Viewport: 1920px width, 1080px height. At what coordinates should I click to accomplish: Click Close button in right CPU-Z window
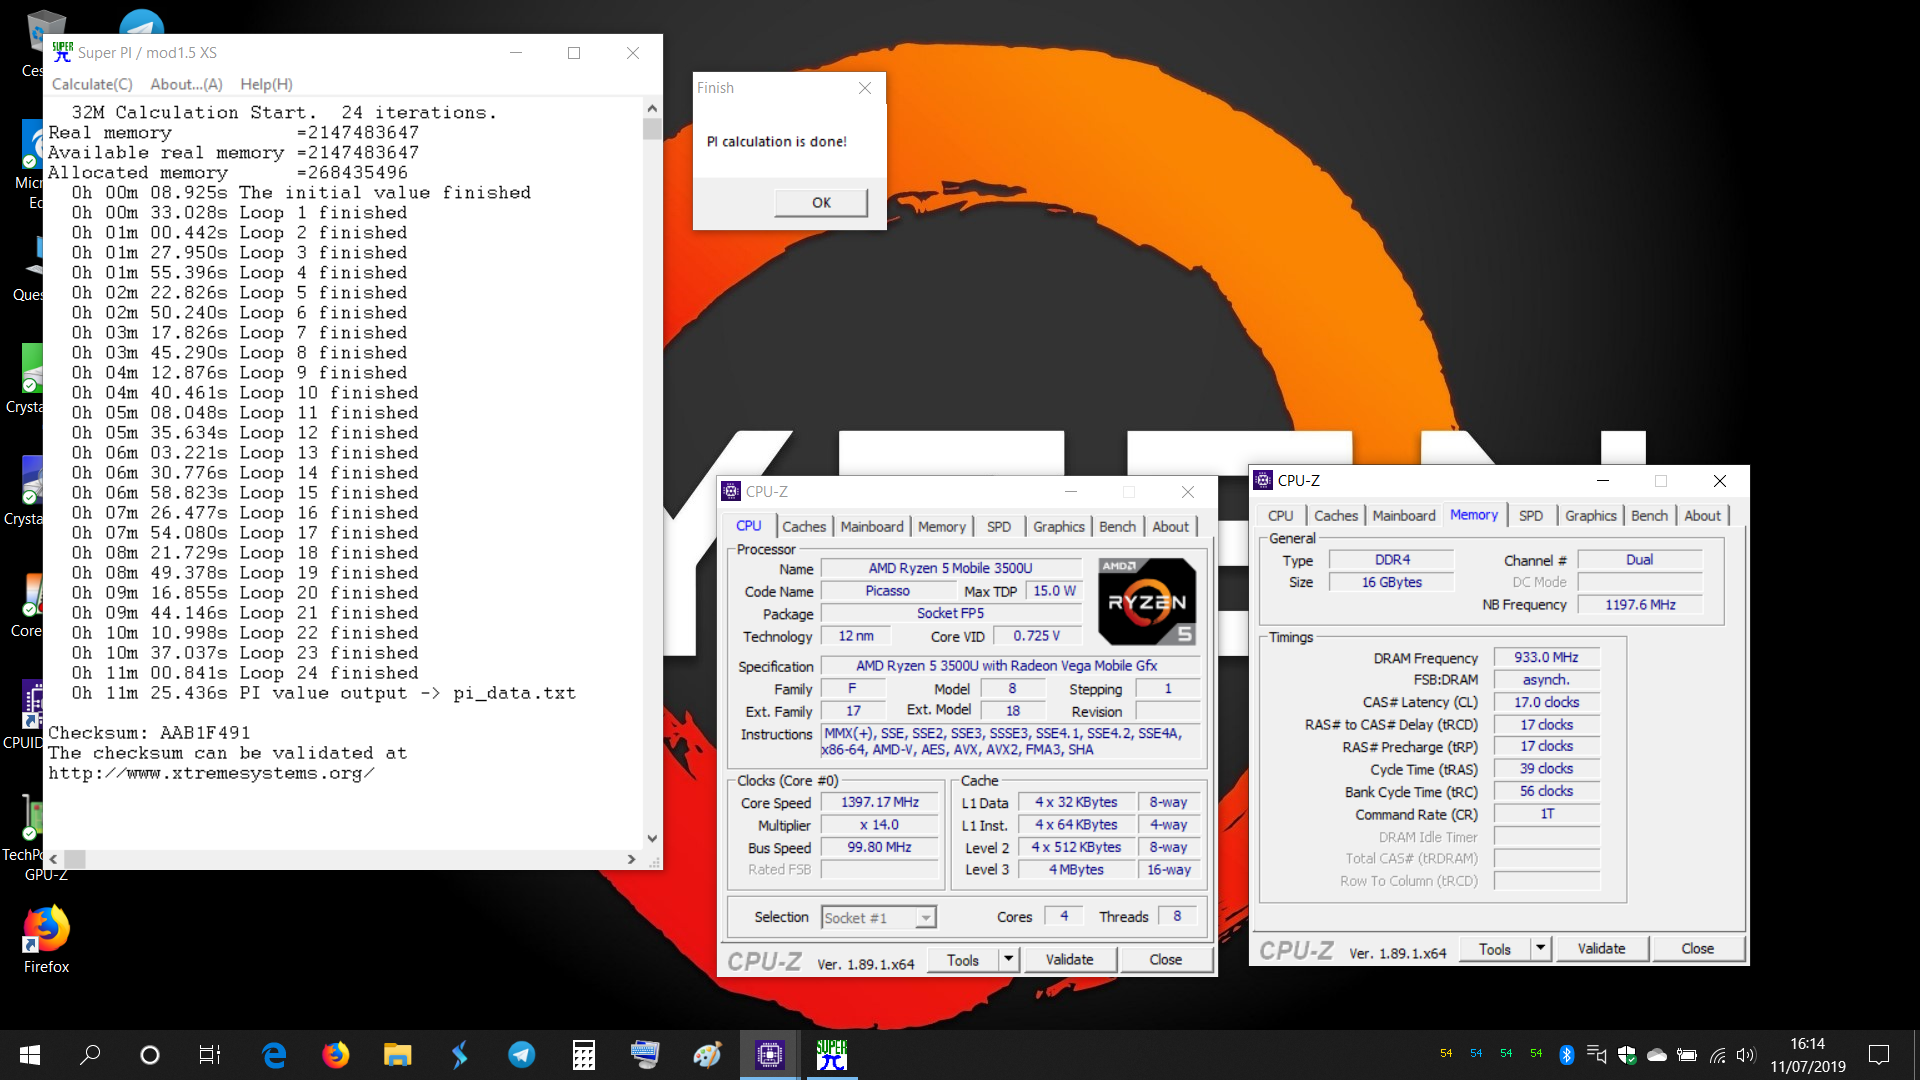coord(1698,949)
